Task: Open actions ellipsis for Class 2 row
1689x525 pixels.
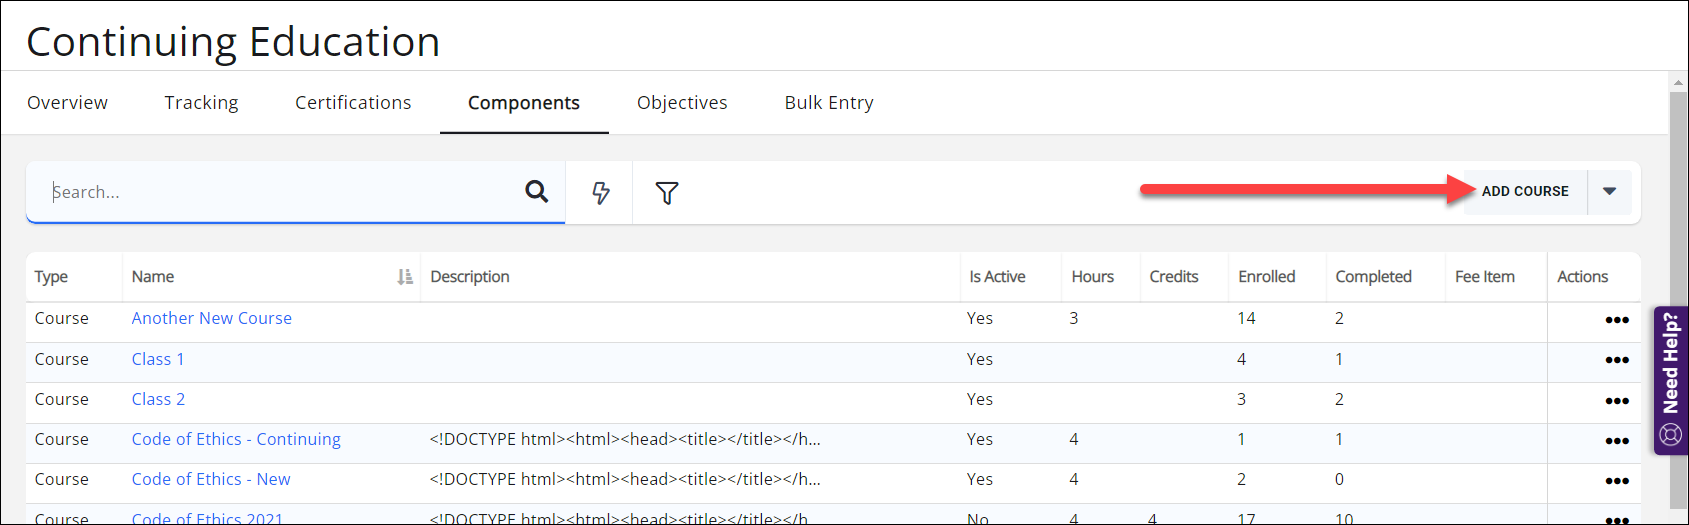Action: click(x=1616, y=400)
